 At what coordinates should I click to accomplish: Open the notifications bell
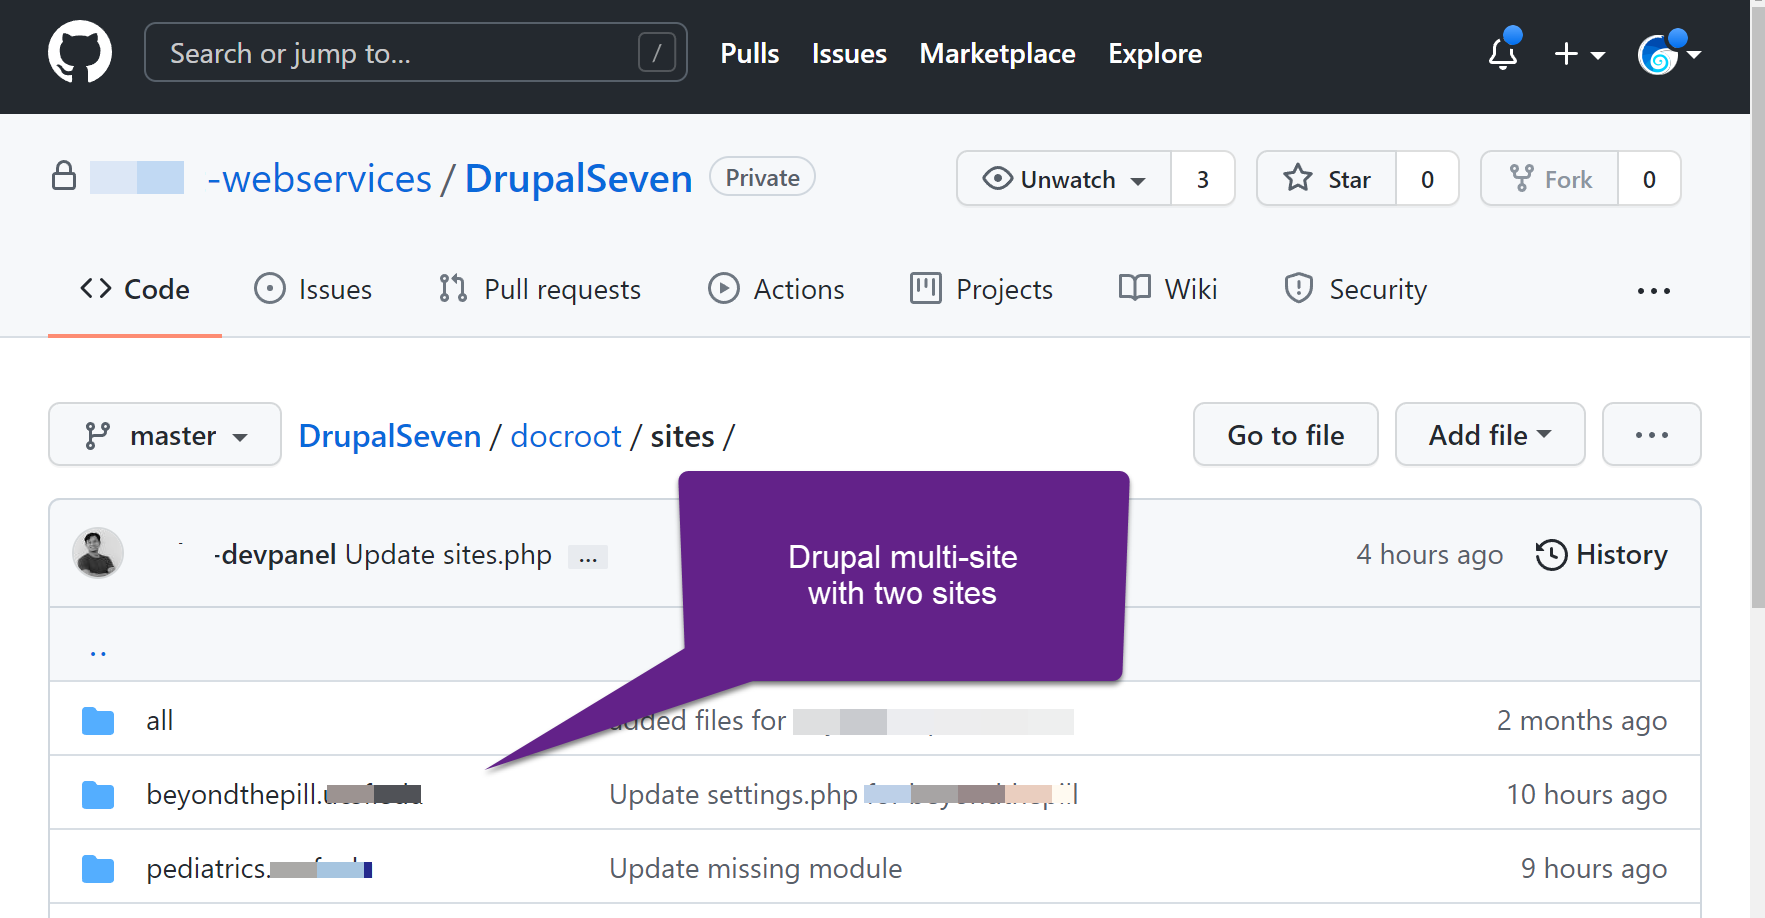1502,53
